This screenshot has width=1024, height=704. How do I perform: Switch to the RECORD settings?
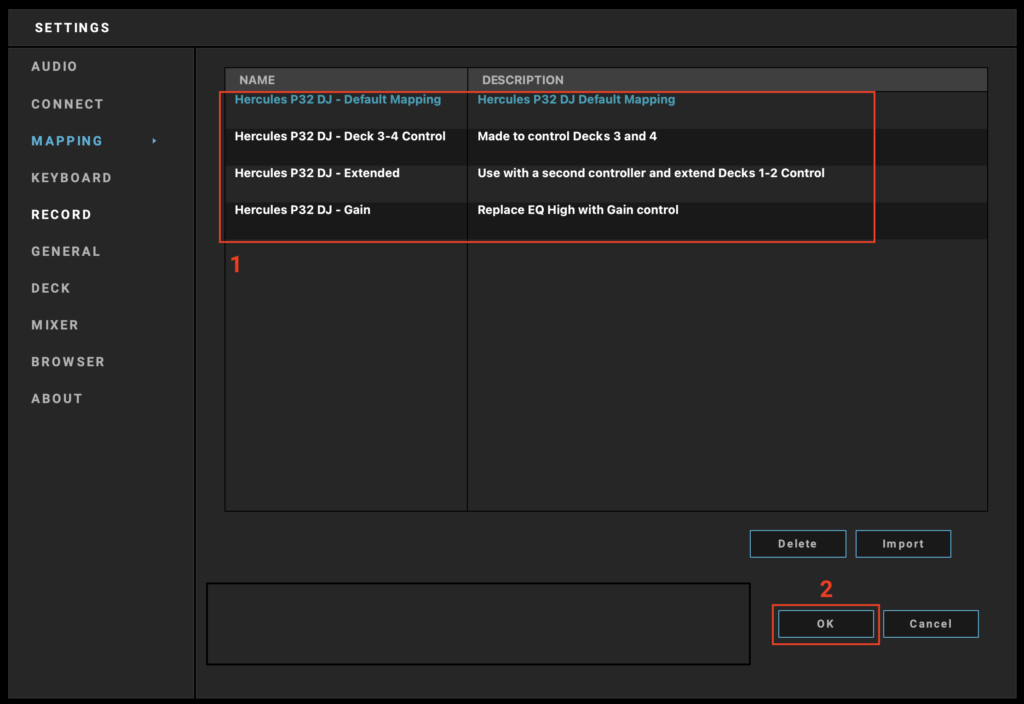[61, 215]
